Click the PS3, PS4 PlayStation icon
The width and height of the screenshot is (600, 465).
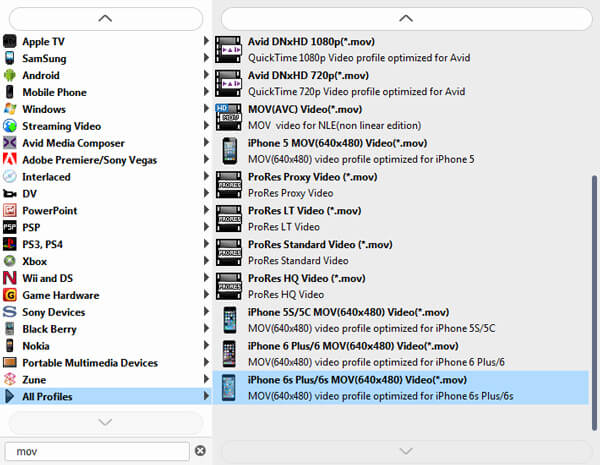(x=10, y=244)
